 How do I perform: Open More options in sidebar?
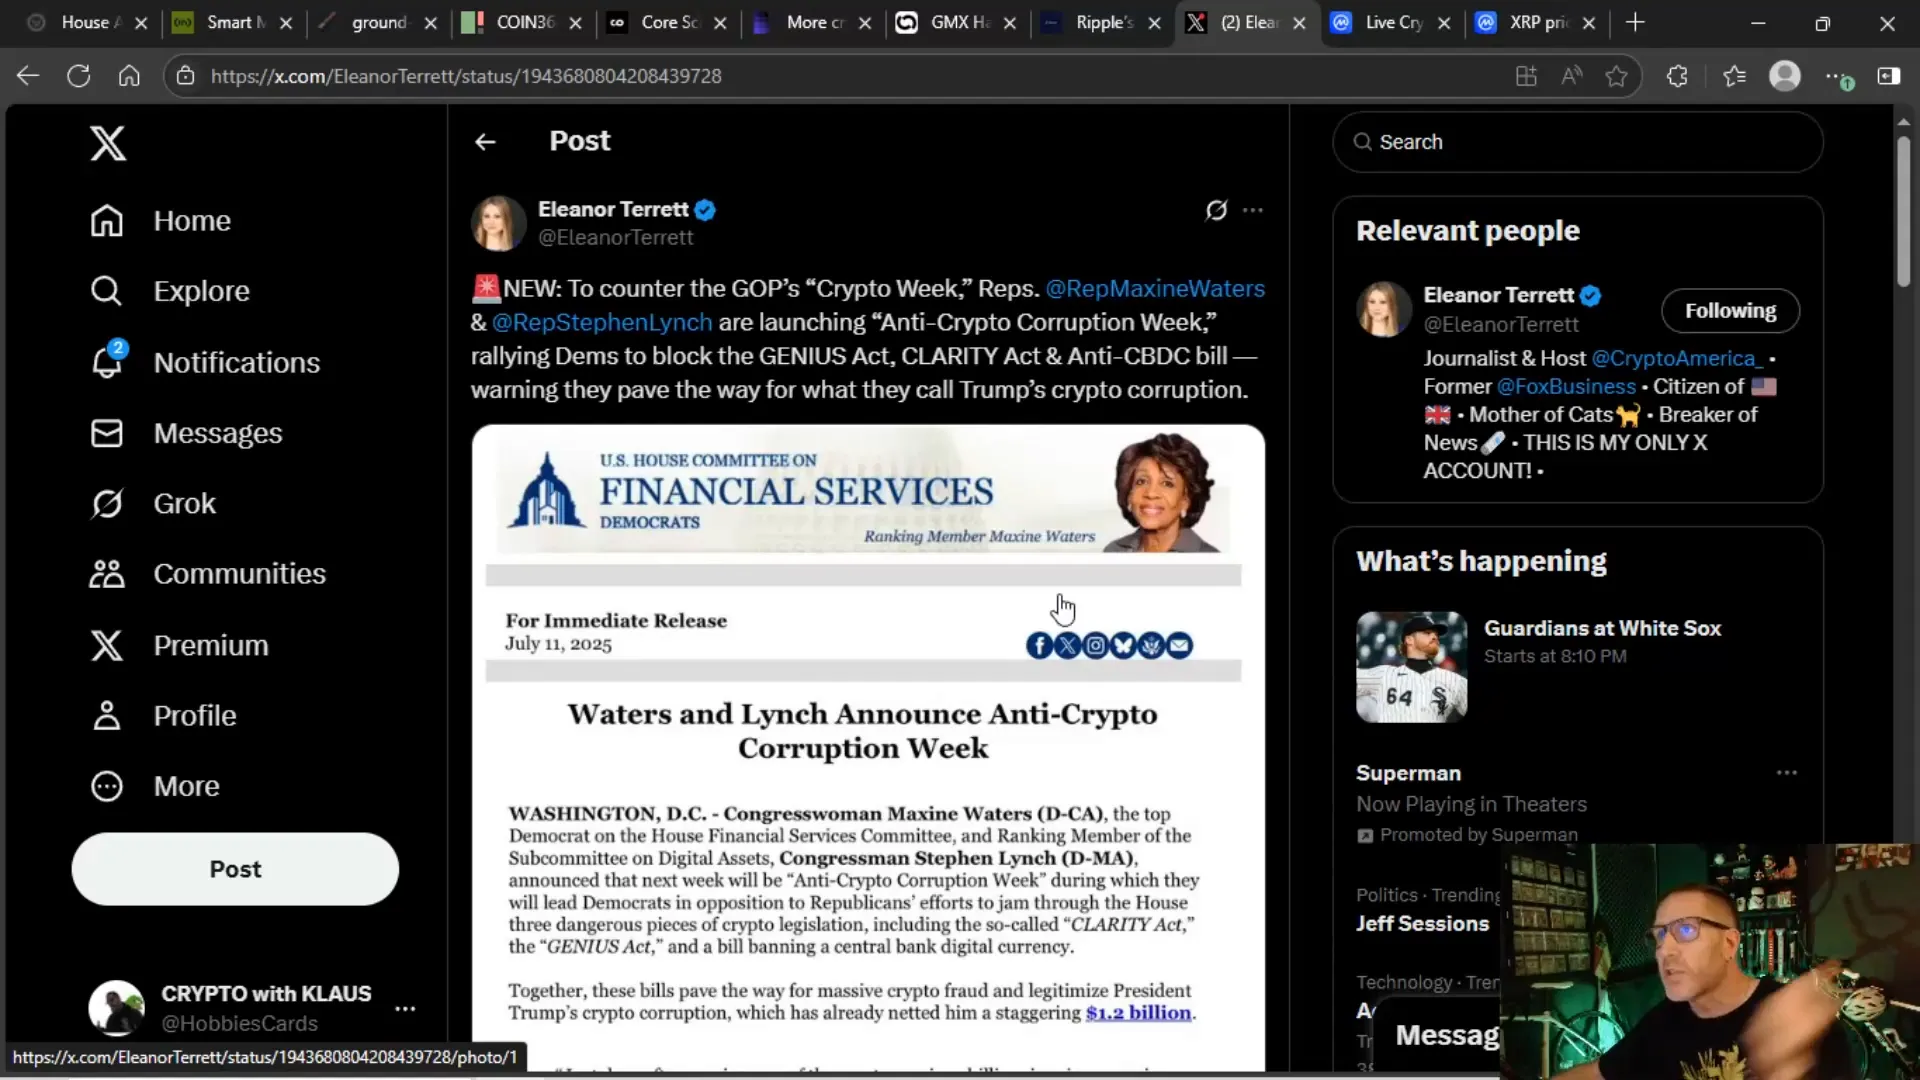tap(155, 786)
